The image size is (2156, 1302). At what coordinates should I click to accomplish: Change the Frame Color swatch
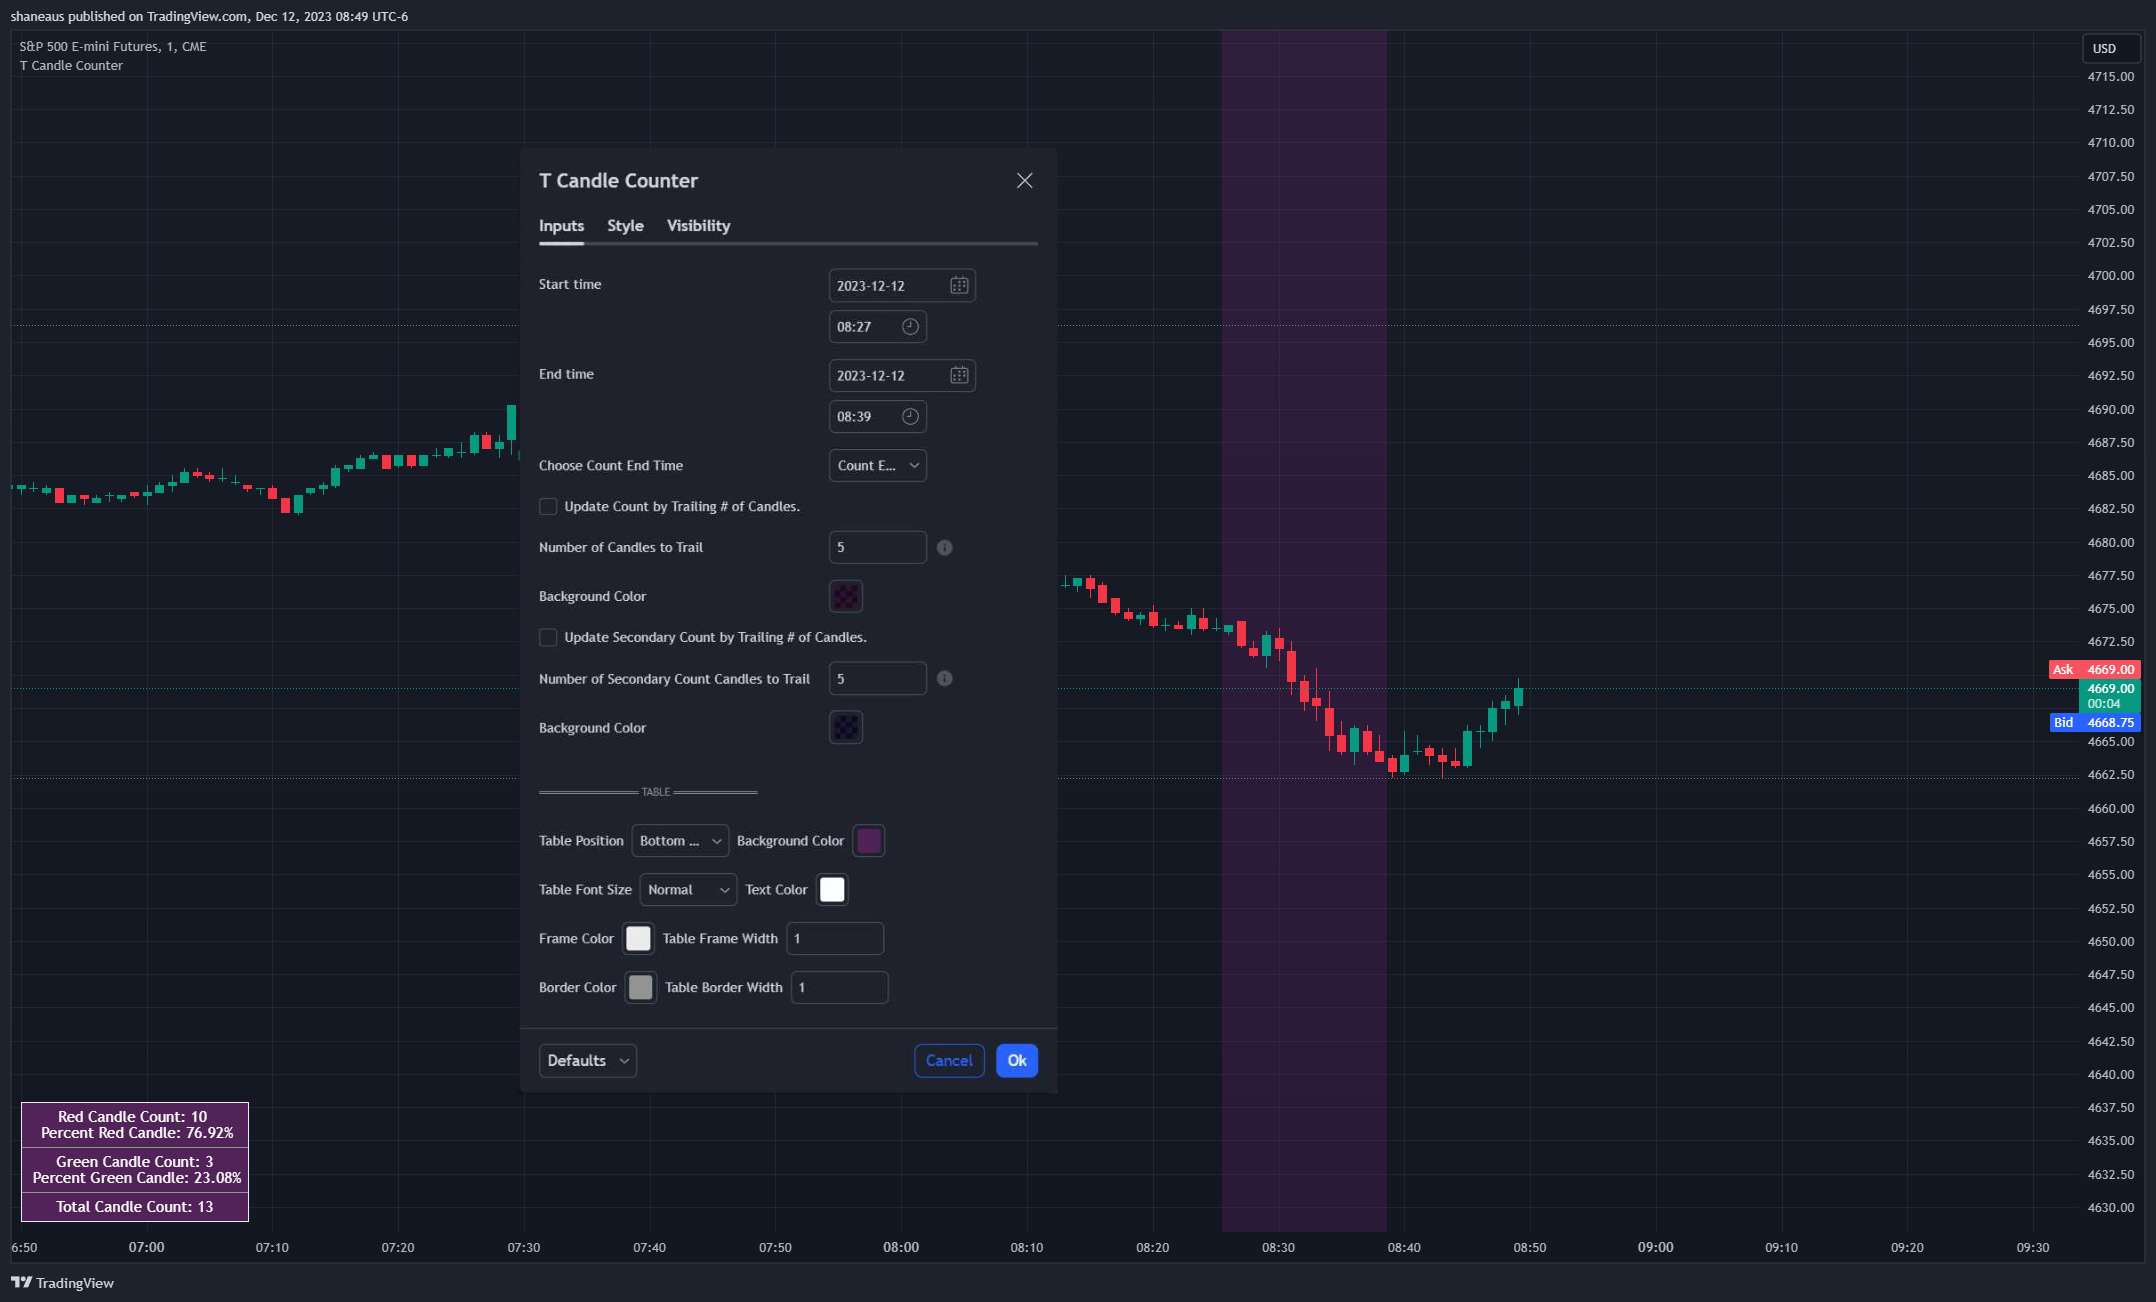tap(638, 939)
